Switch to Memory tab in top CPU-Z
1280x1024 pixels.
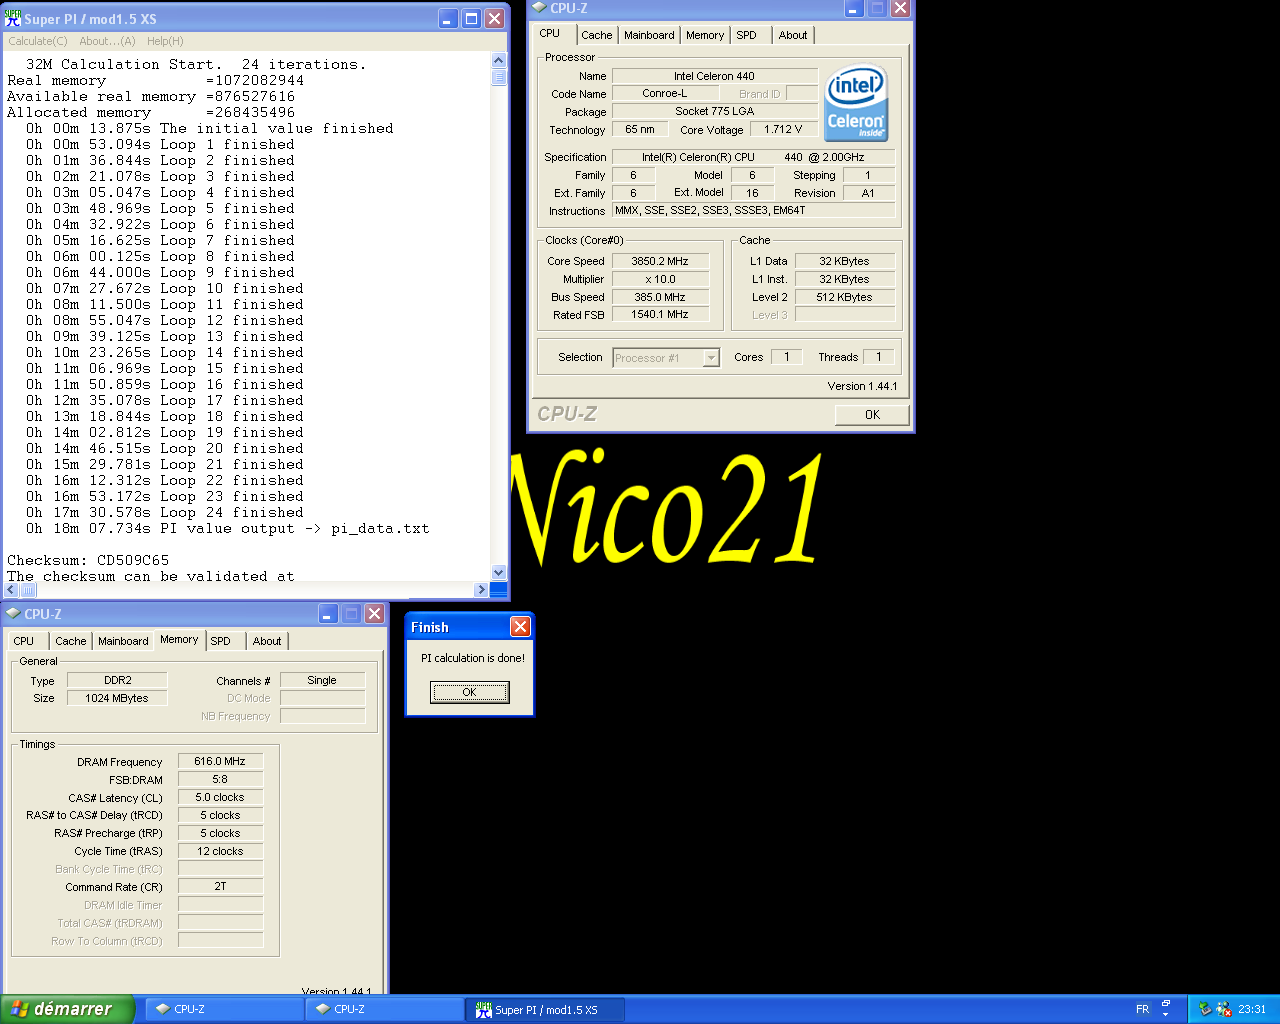tap(705, 35)
